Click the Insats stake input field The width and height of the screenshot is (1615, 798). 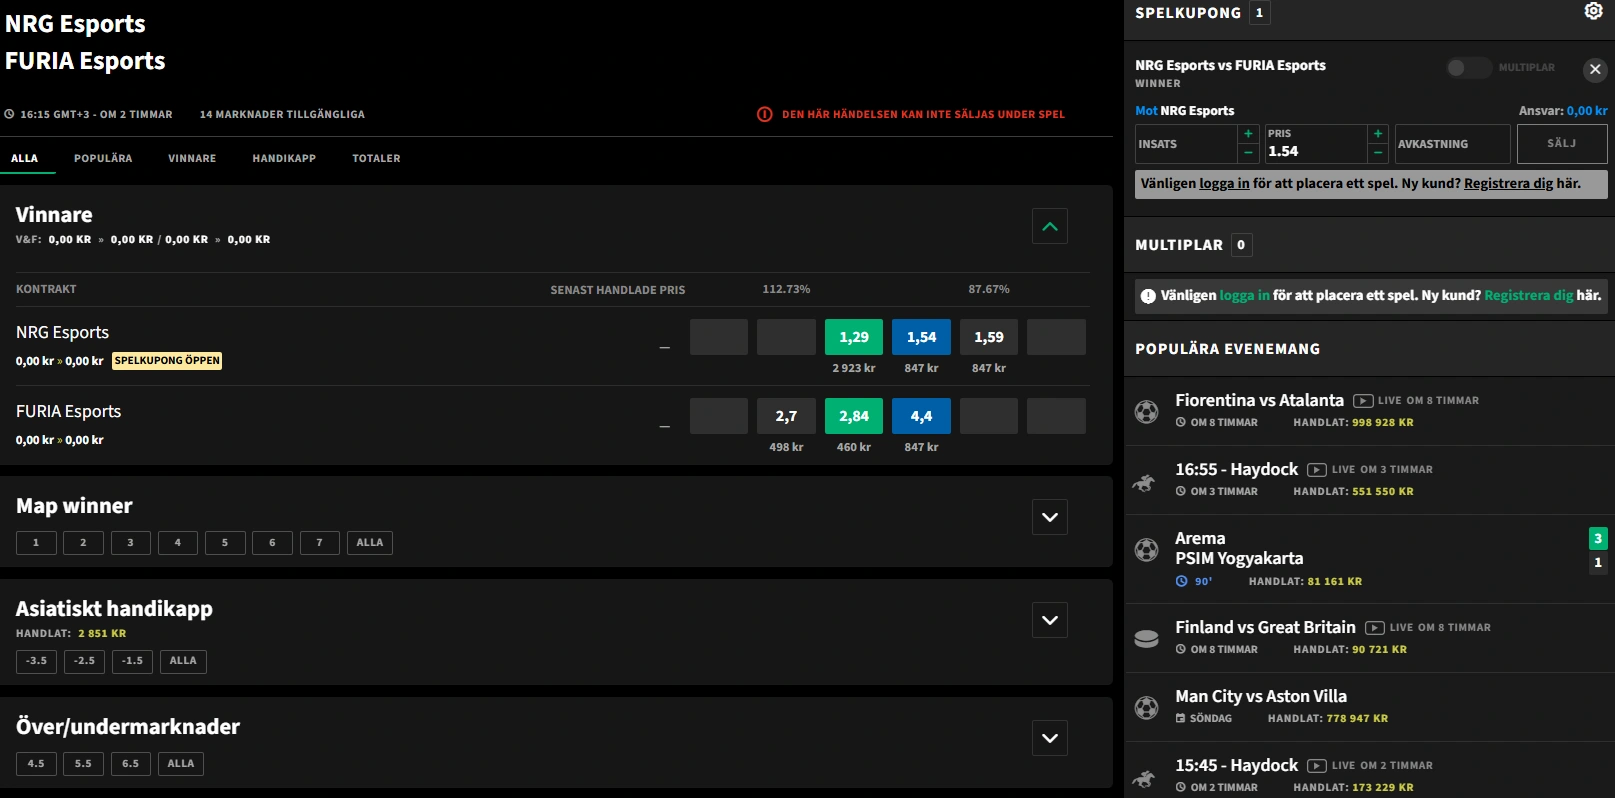(x=1186, y=144)
